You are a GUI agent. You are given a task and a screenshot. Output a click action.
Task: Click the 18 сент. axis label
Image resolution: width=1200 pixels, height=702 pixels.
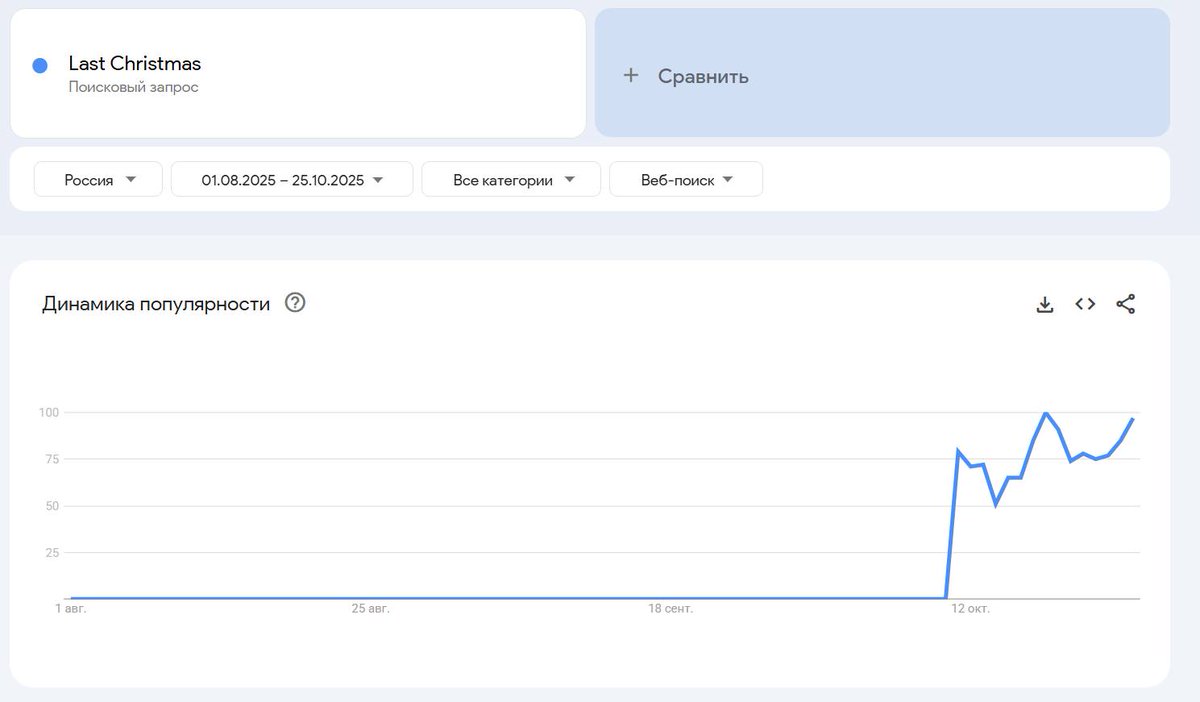pos(671,608)
